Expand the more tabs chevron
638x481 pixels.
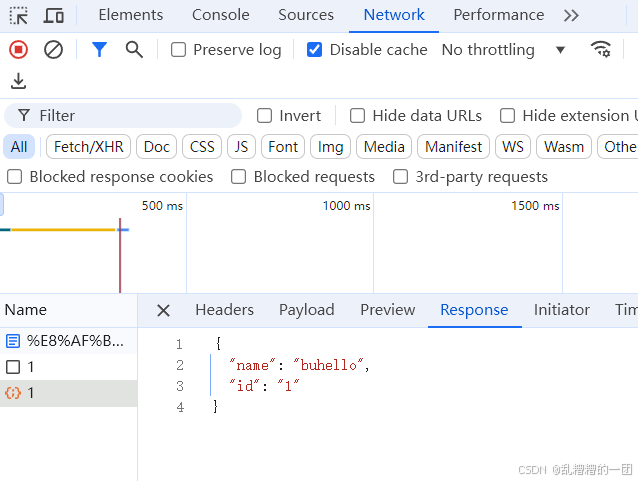click(571, 15)
